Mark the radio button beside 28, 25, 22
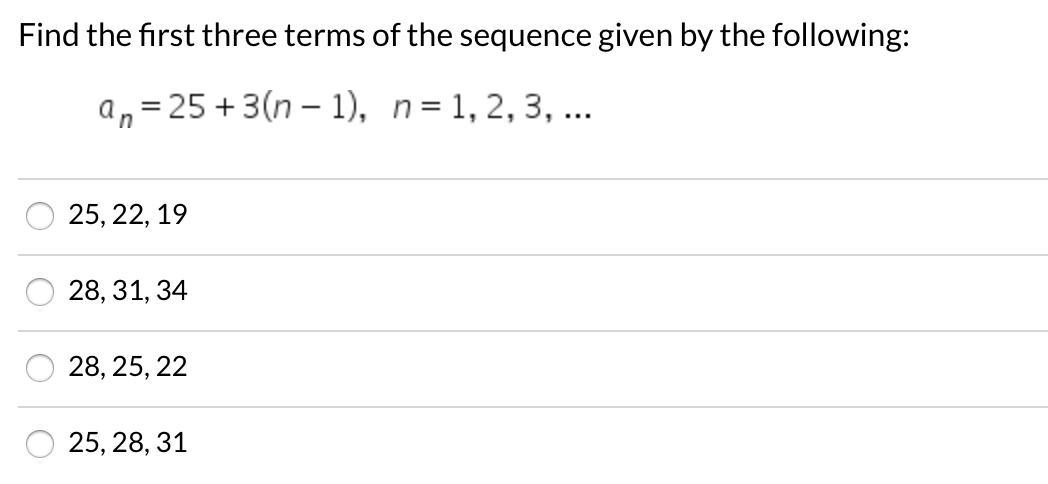The width and height of the screenshot is (1048, 484). tap(40, 368)
